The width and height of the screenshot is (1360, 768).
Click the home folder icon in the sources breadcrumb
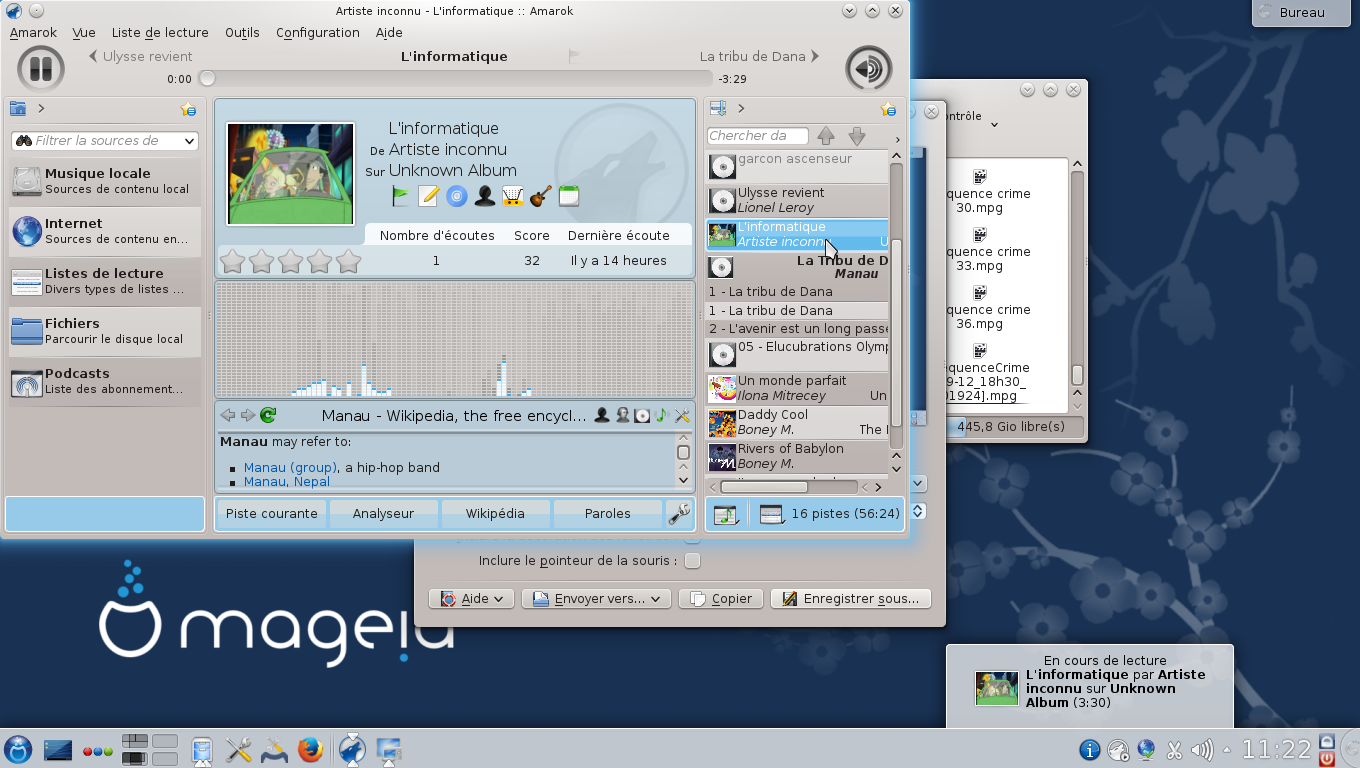[18, 108]
